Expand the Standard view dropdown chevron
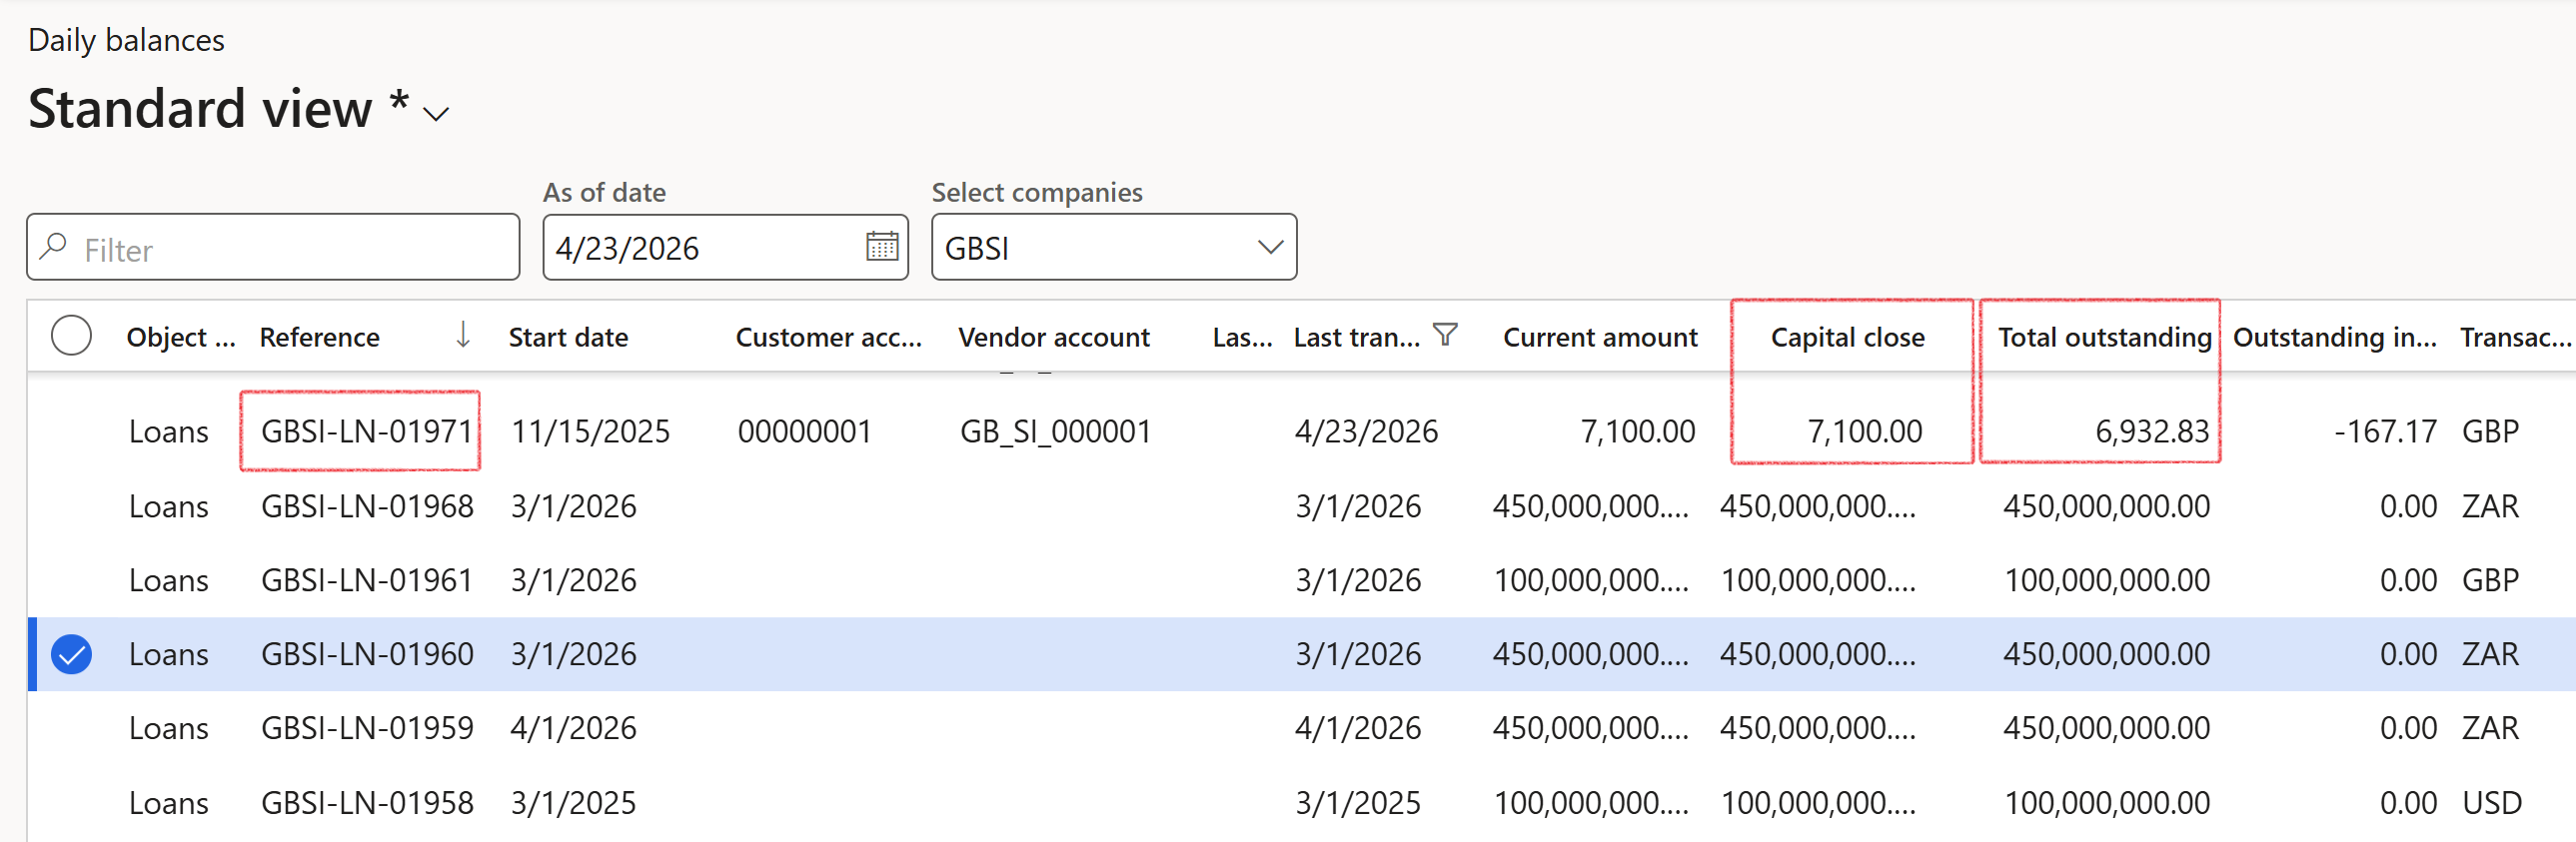Viewport: 2576px width, 842px height. [x=436, y=114]
